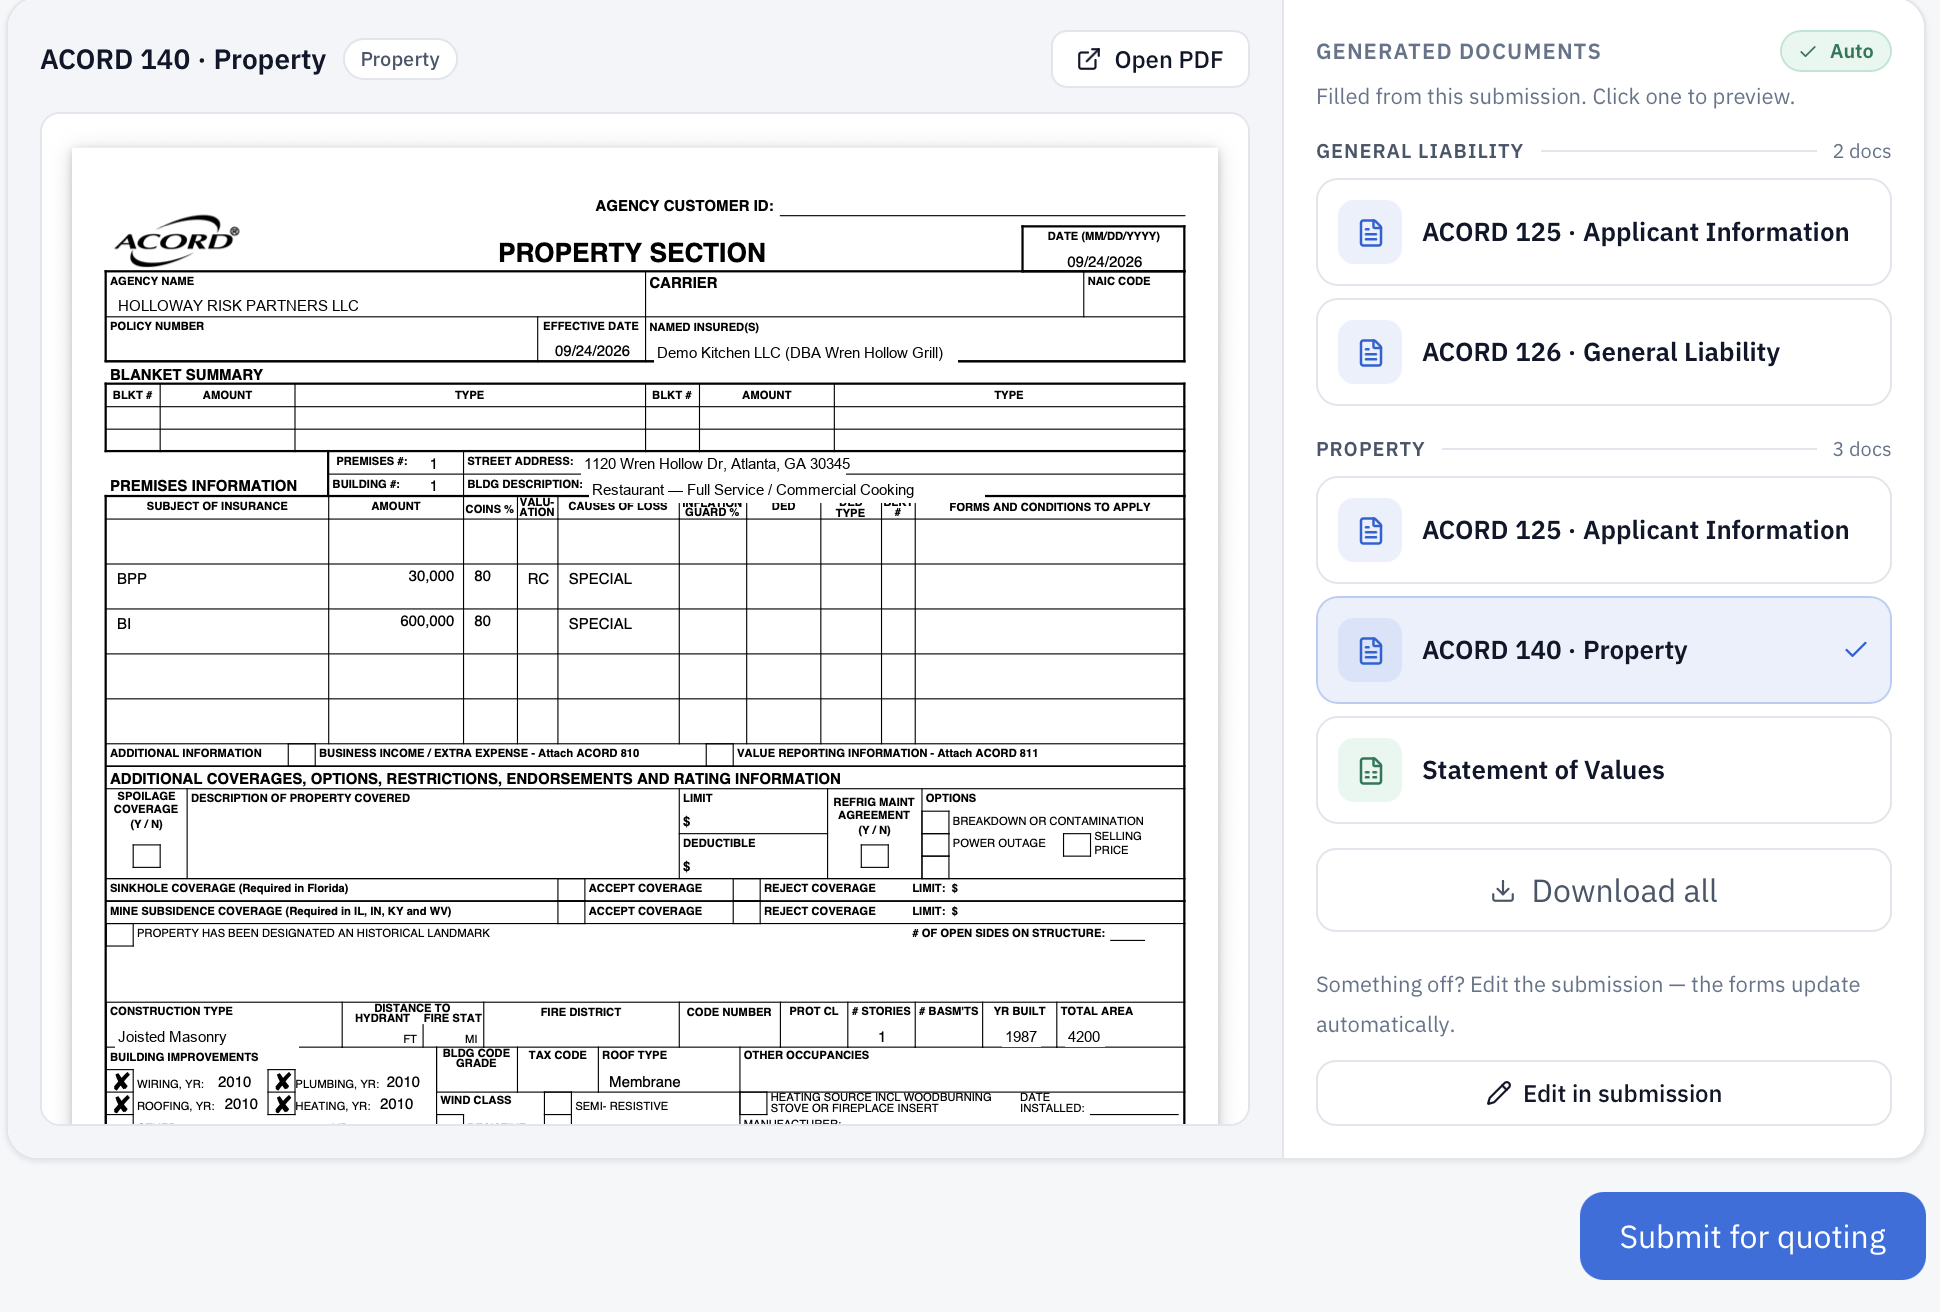Click the document icon of ACORD 126 General Liability

click(x=1371, y=352)
